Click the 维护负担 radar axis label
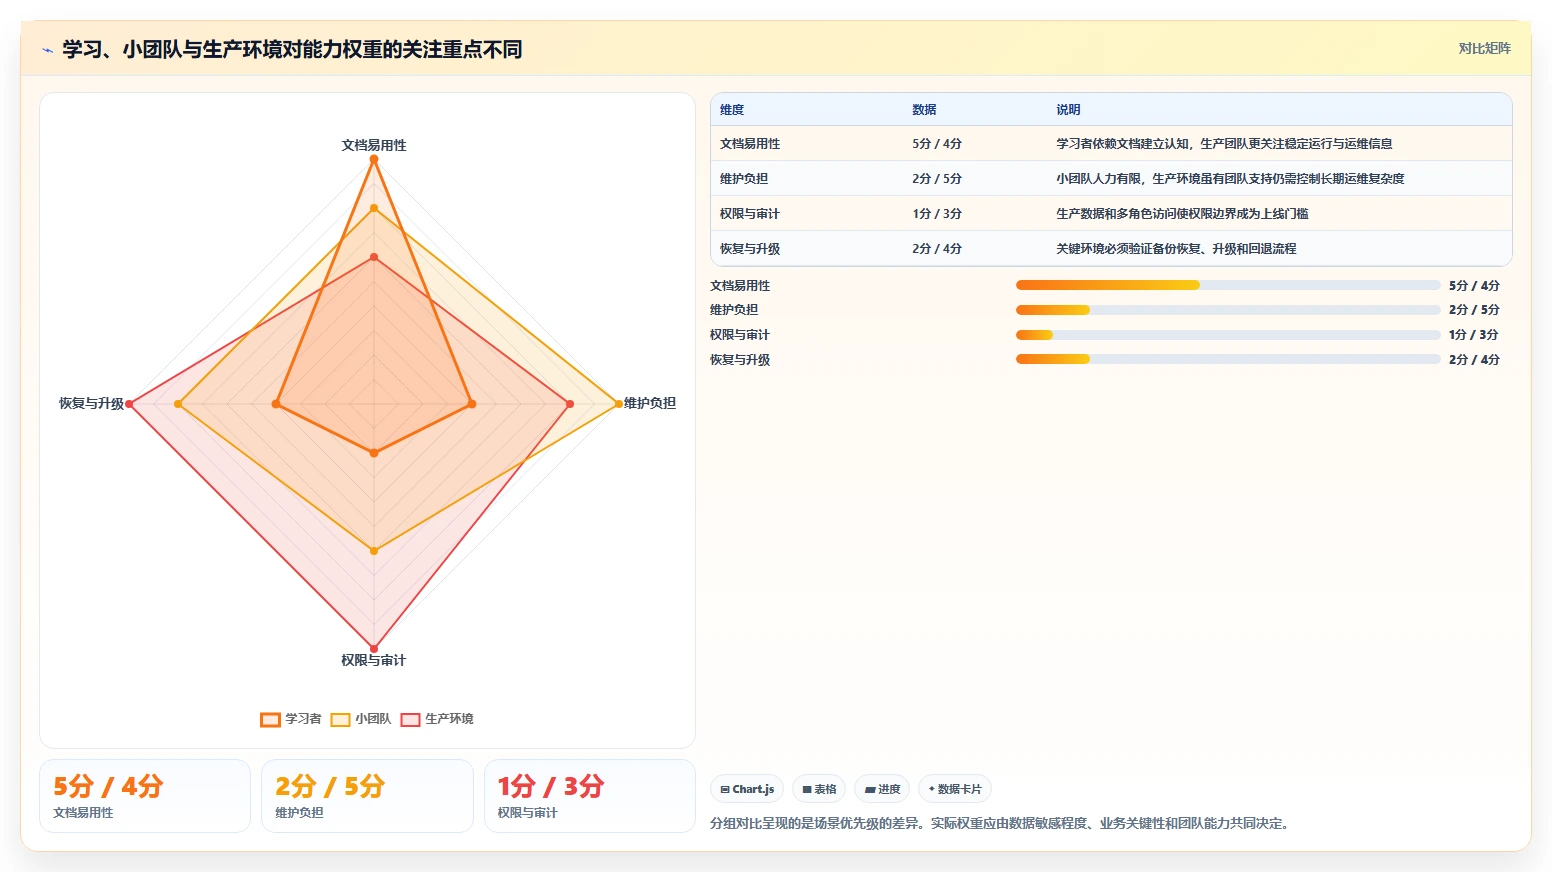This screenshot has height=872, width=1552. 650,403
